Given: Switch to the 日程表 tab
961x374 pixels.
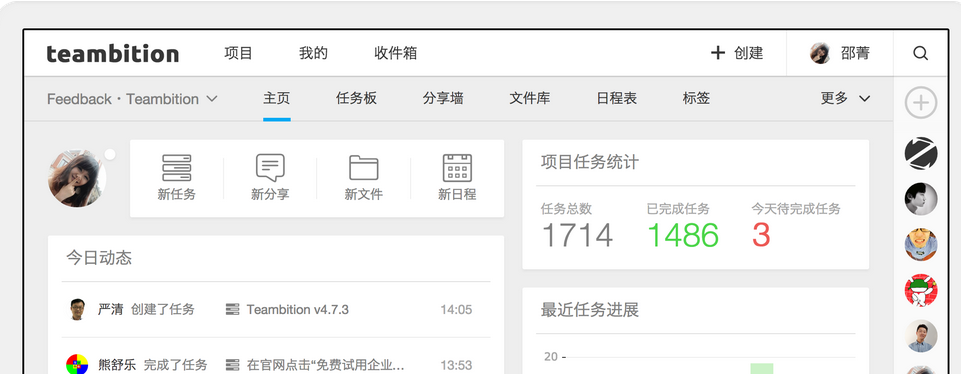Looking at the screenshot, I should click(617, 98).
